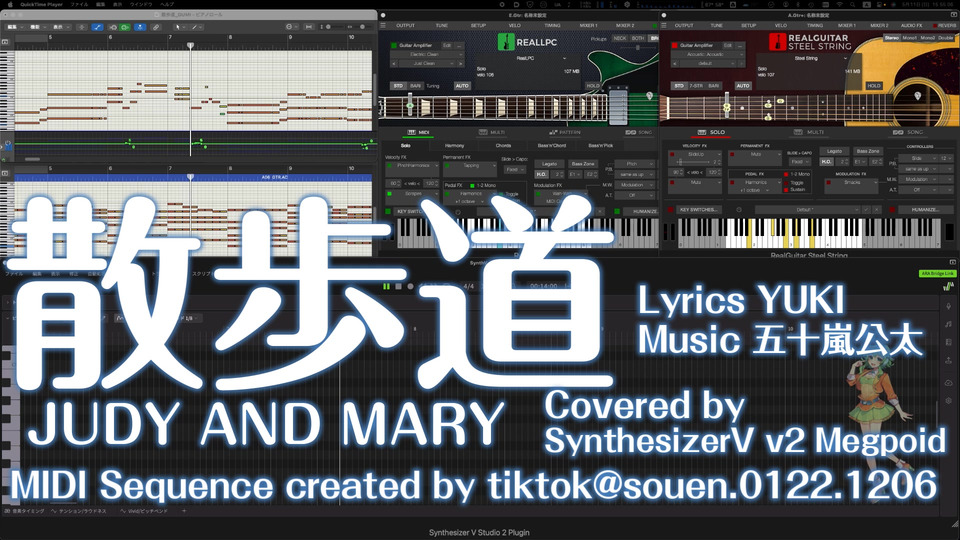Open the RealLPC hamburger menu icon

[384, 26]
